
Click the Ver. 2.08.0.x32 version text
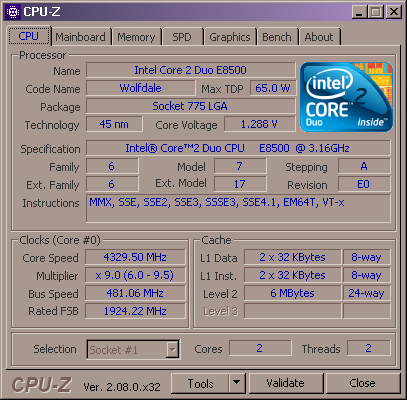(122, 387)
